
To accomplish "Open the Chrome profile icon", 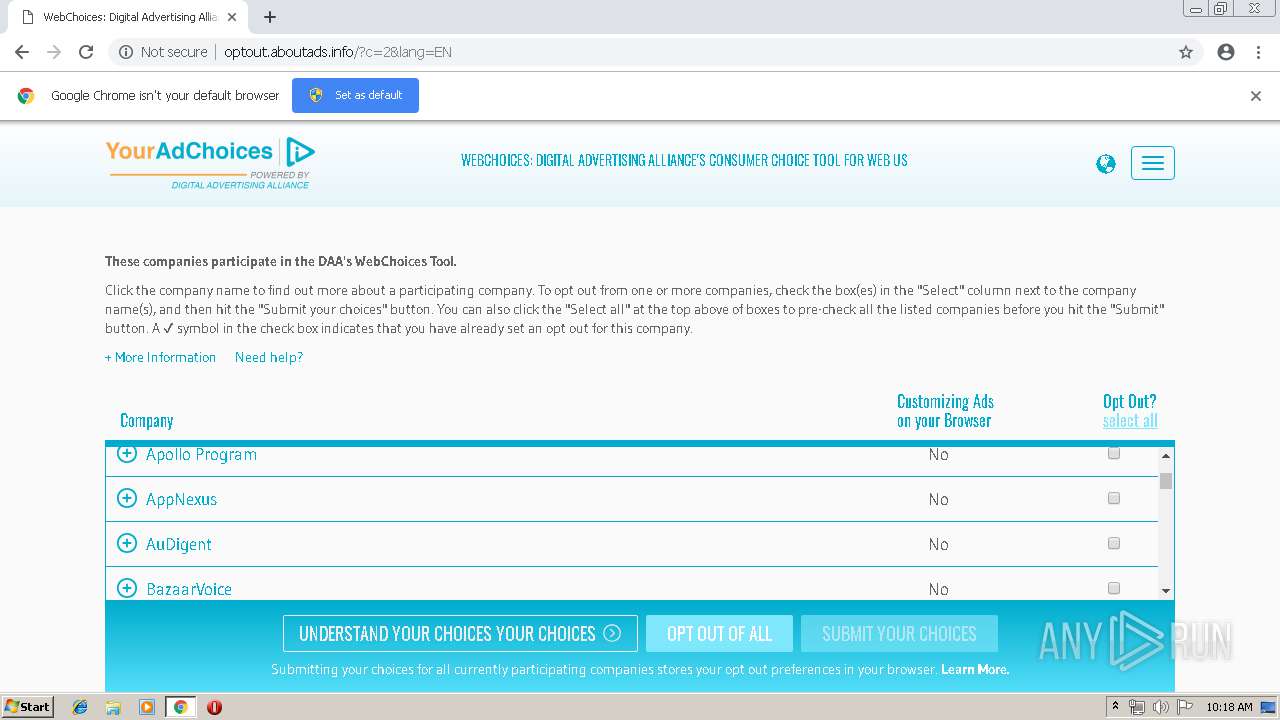I will (1226, 52).
